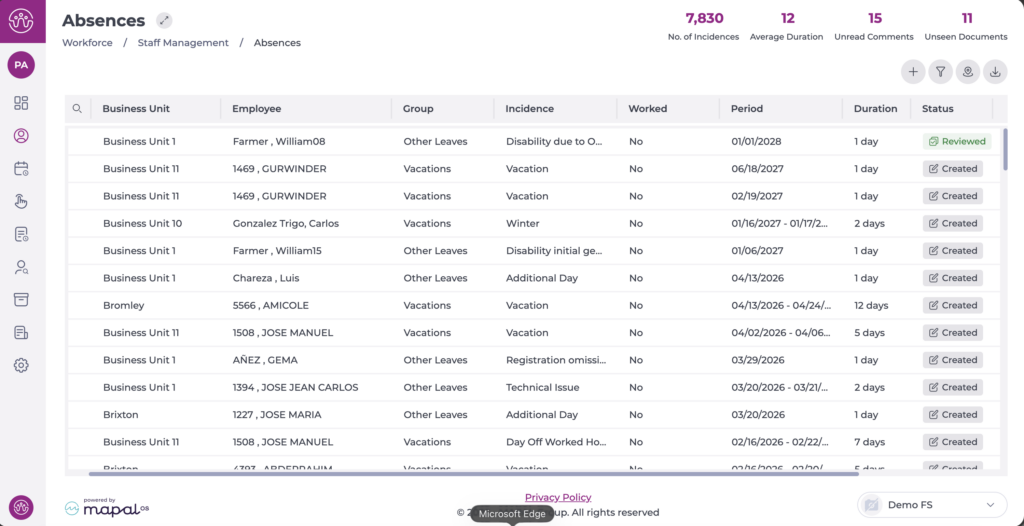Image resolution: width=1024 pixels, height=526 pixels.
Task: Click the Reviewed status badge in first row
Action: [956, 141]
